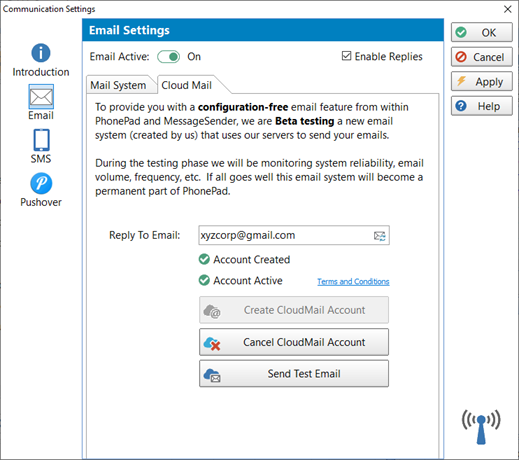Confirm settings with the OK button
The image size is (519, 460).
[x=482, y=32]
